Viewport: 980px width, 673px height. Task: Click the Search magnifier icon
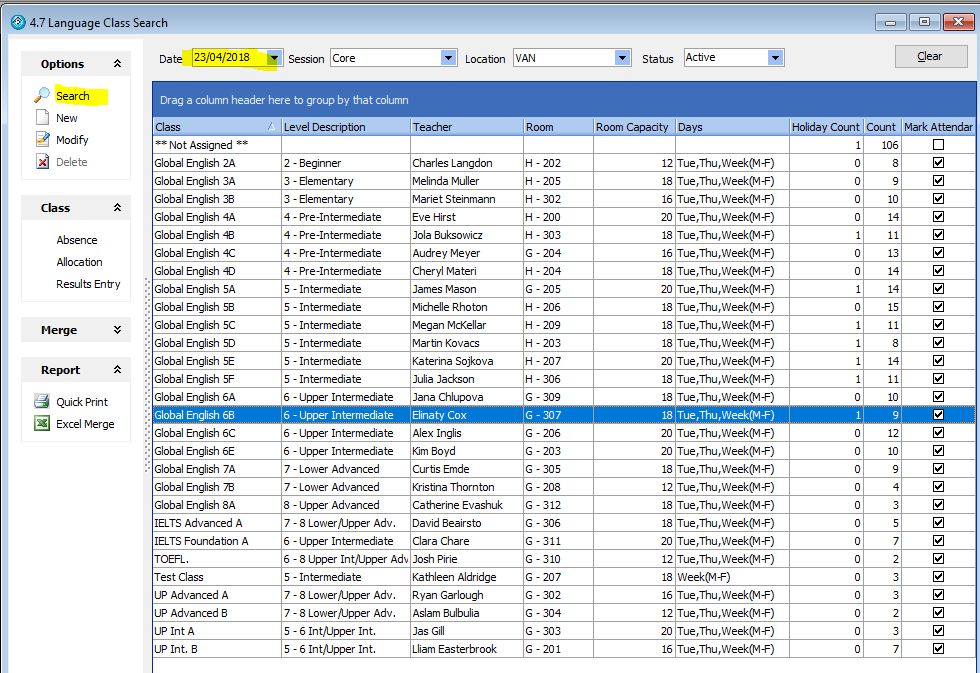click(x=42, y=96)
